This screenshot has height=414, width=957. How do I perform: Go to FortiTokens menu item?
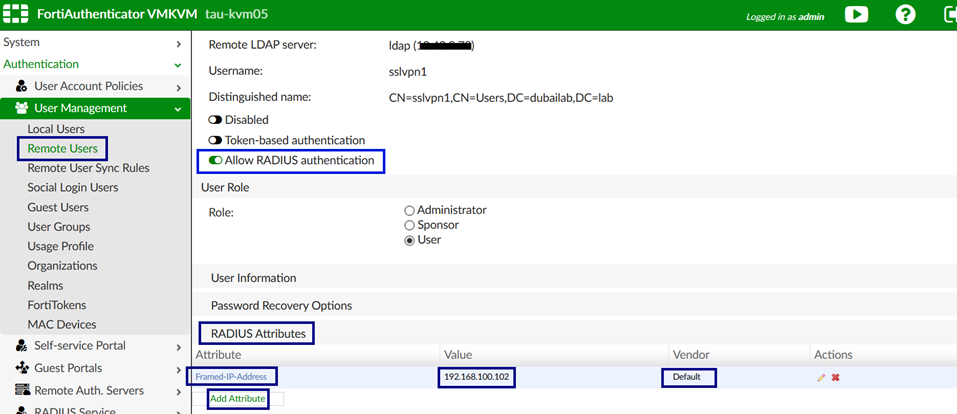tap(57, 305)
